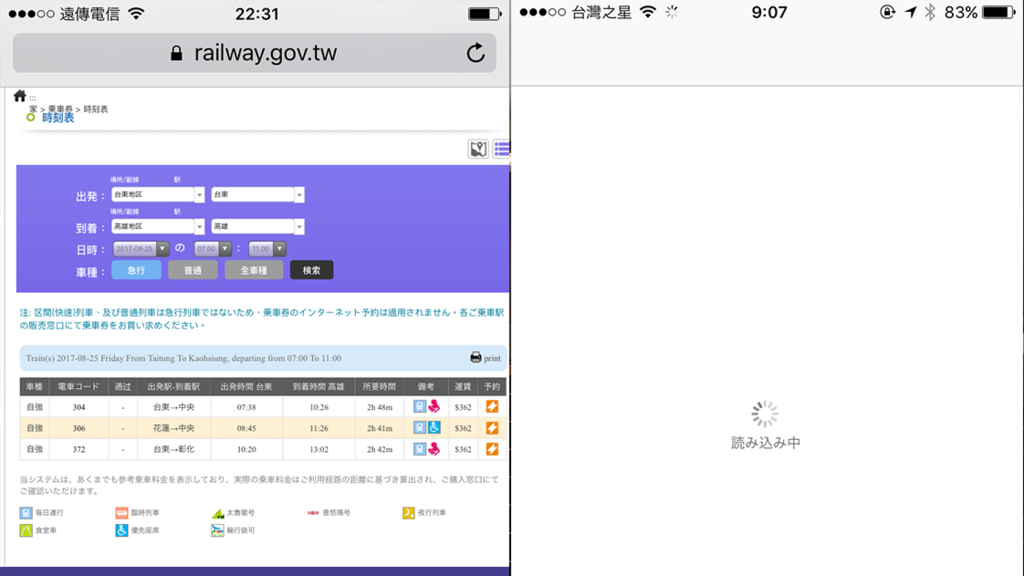Click the 臨時列車 legend icon

tap(121, 513)
